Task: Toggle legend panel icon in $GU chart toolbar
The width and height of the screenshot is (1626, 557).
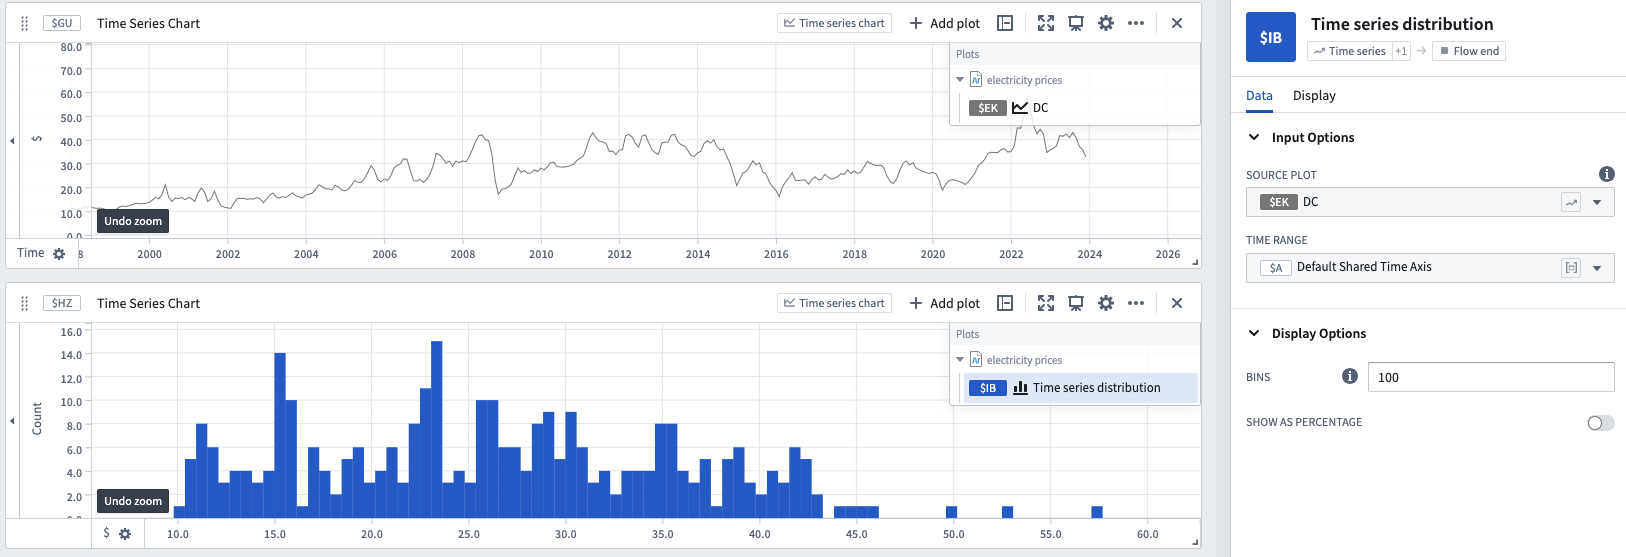Action: 1006,23
